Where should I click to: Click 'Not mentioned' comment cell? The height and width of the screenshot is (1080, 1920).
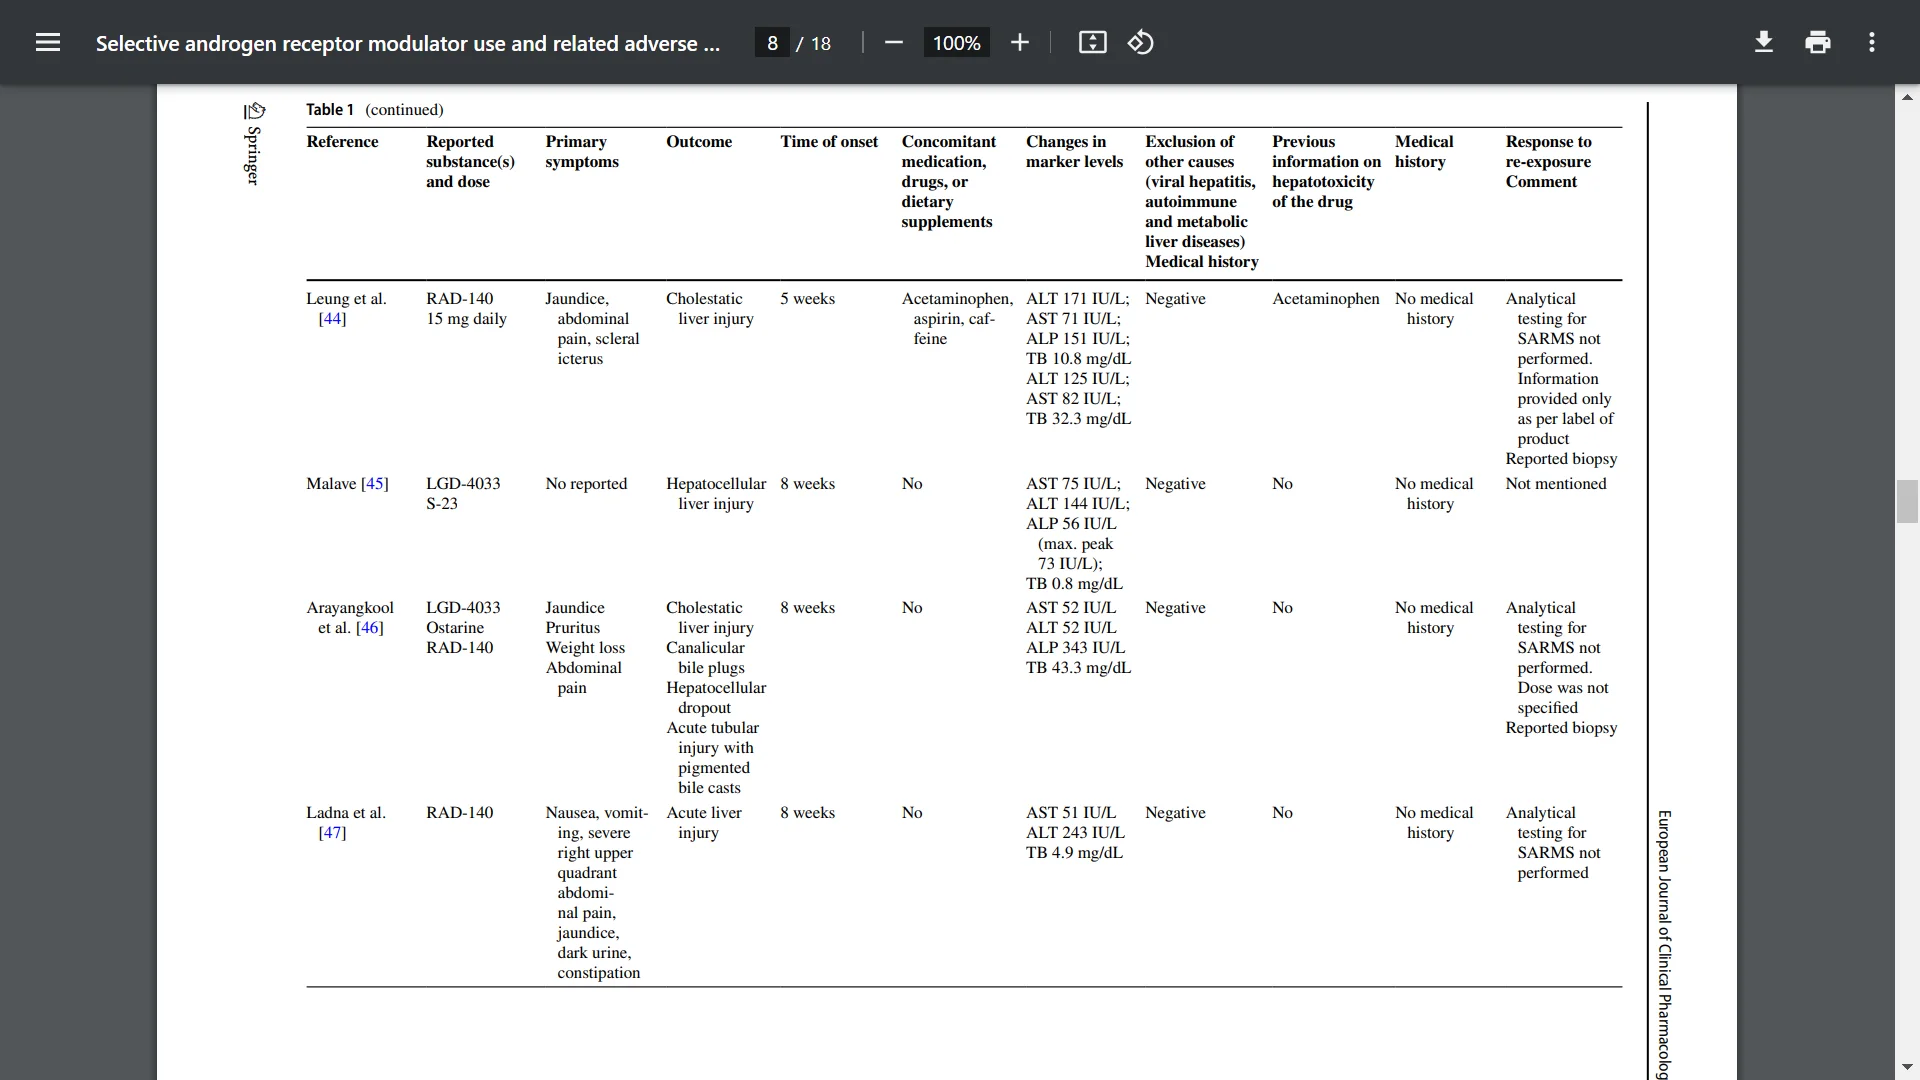tap(1556, 484)
